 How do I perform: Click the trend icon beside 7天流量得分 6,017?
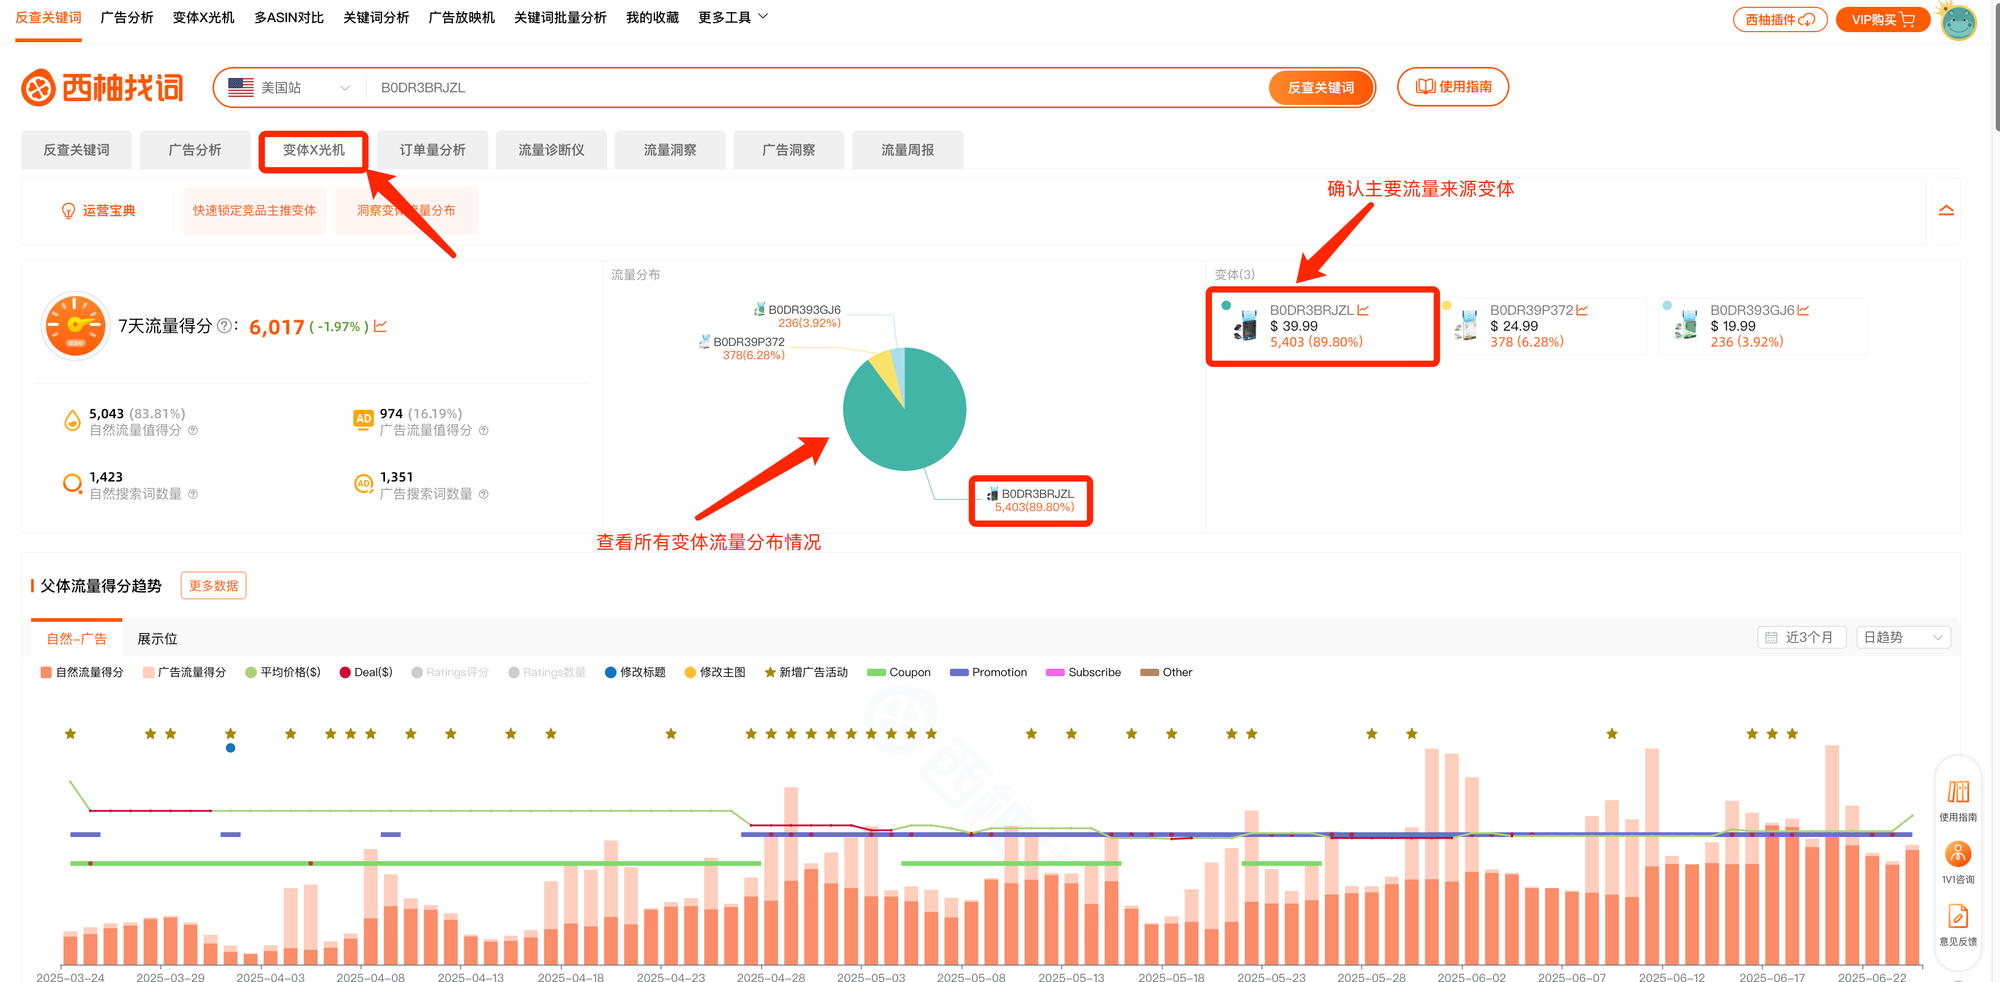coord(380,326)
